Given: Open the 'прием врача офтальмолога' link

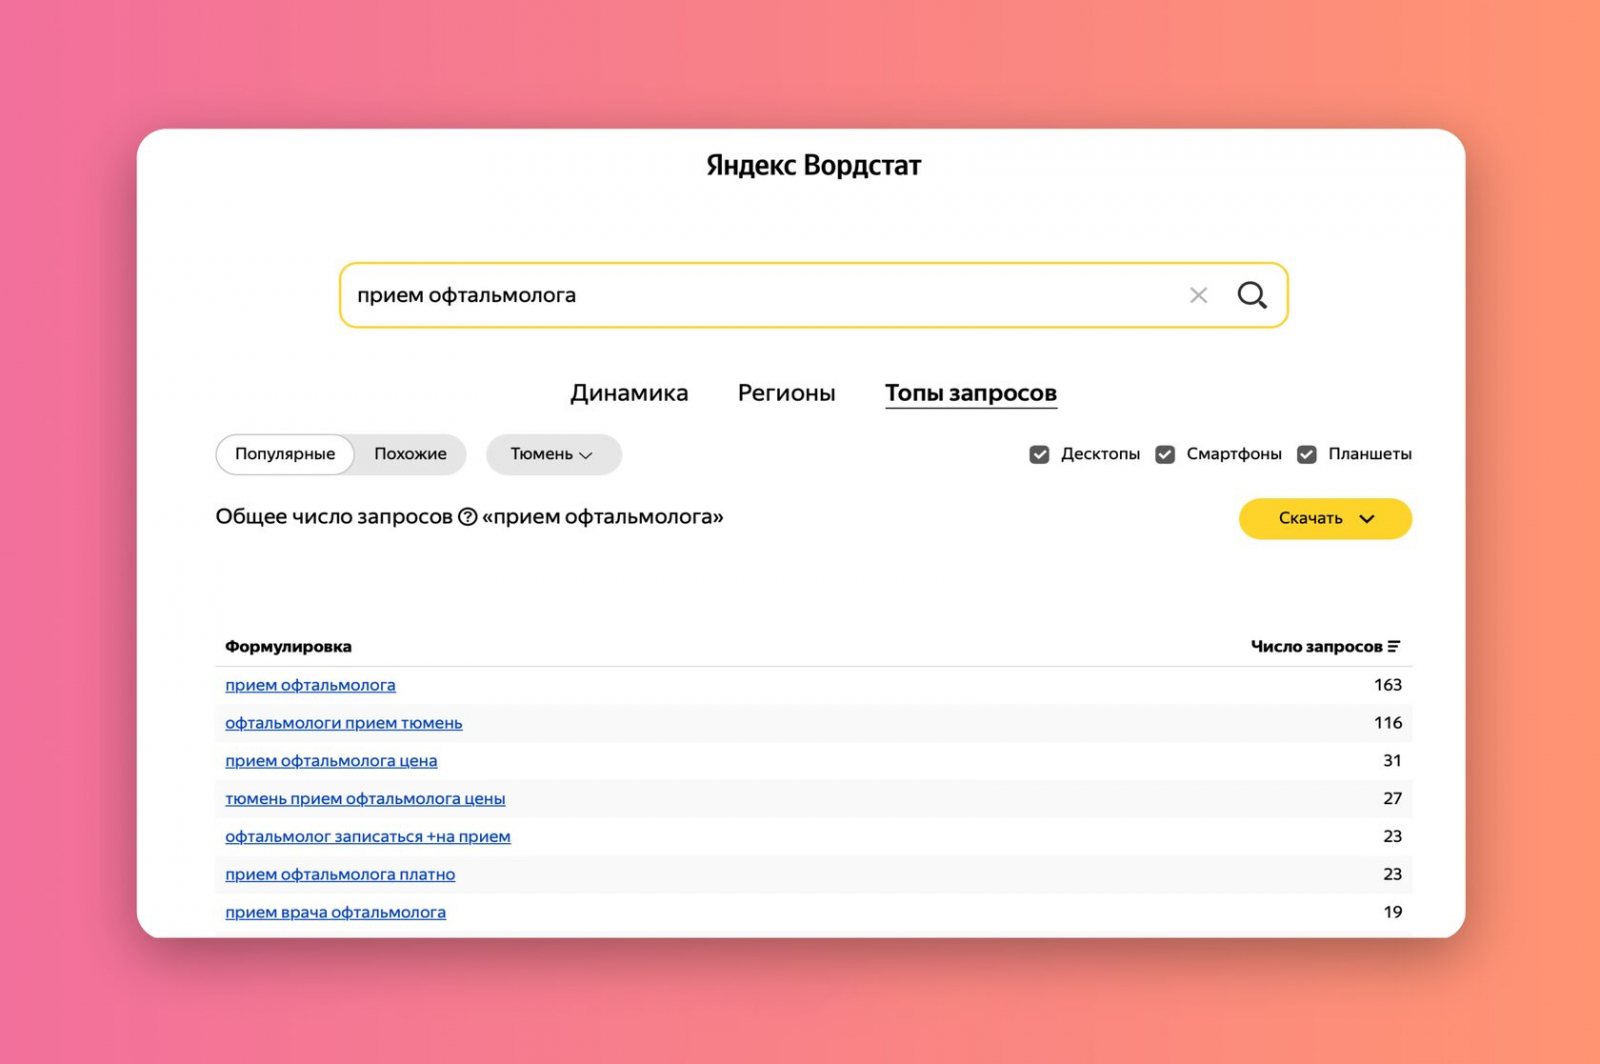Looking at the screenshot, I should (x=335, y=913).
